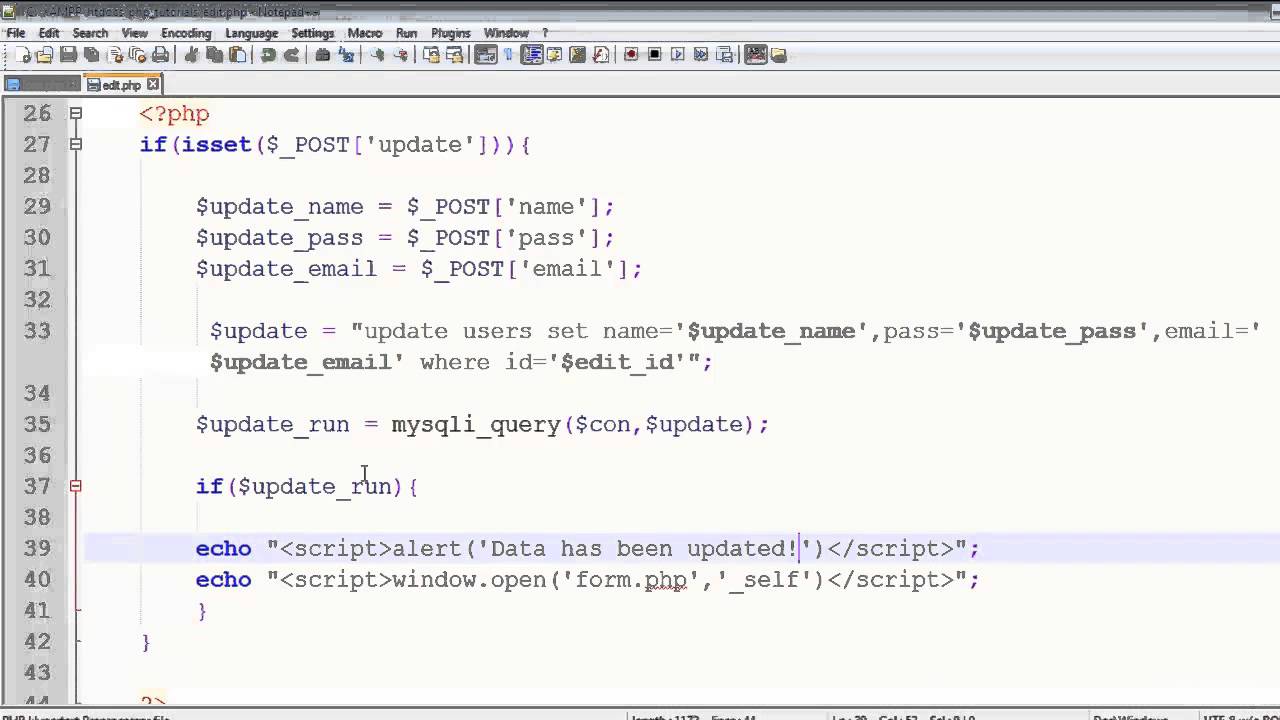This screenshot has width=1280, height=720.
Task: Open the Edit menu
Action: tap(49, 33)
